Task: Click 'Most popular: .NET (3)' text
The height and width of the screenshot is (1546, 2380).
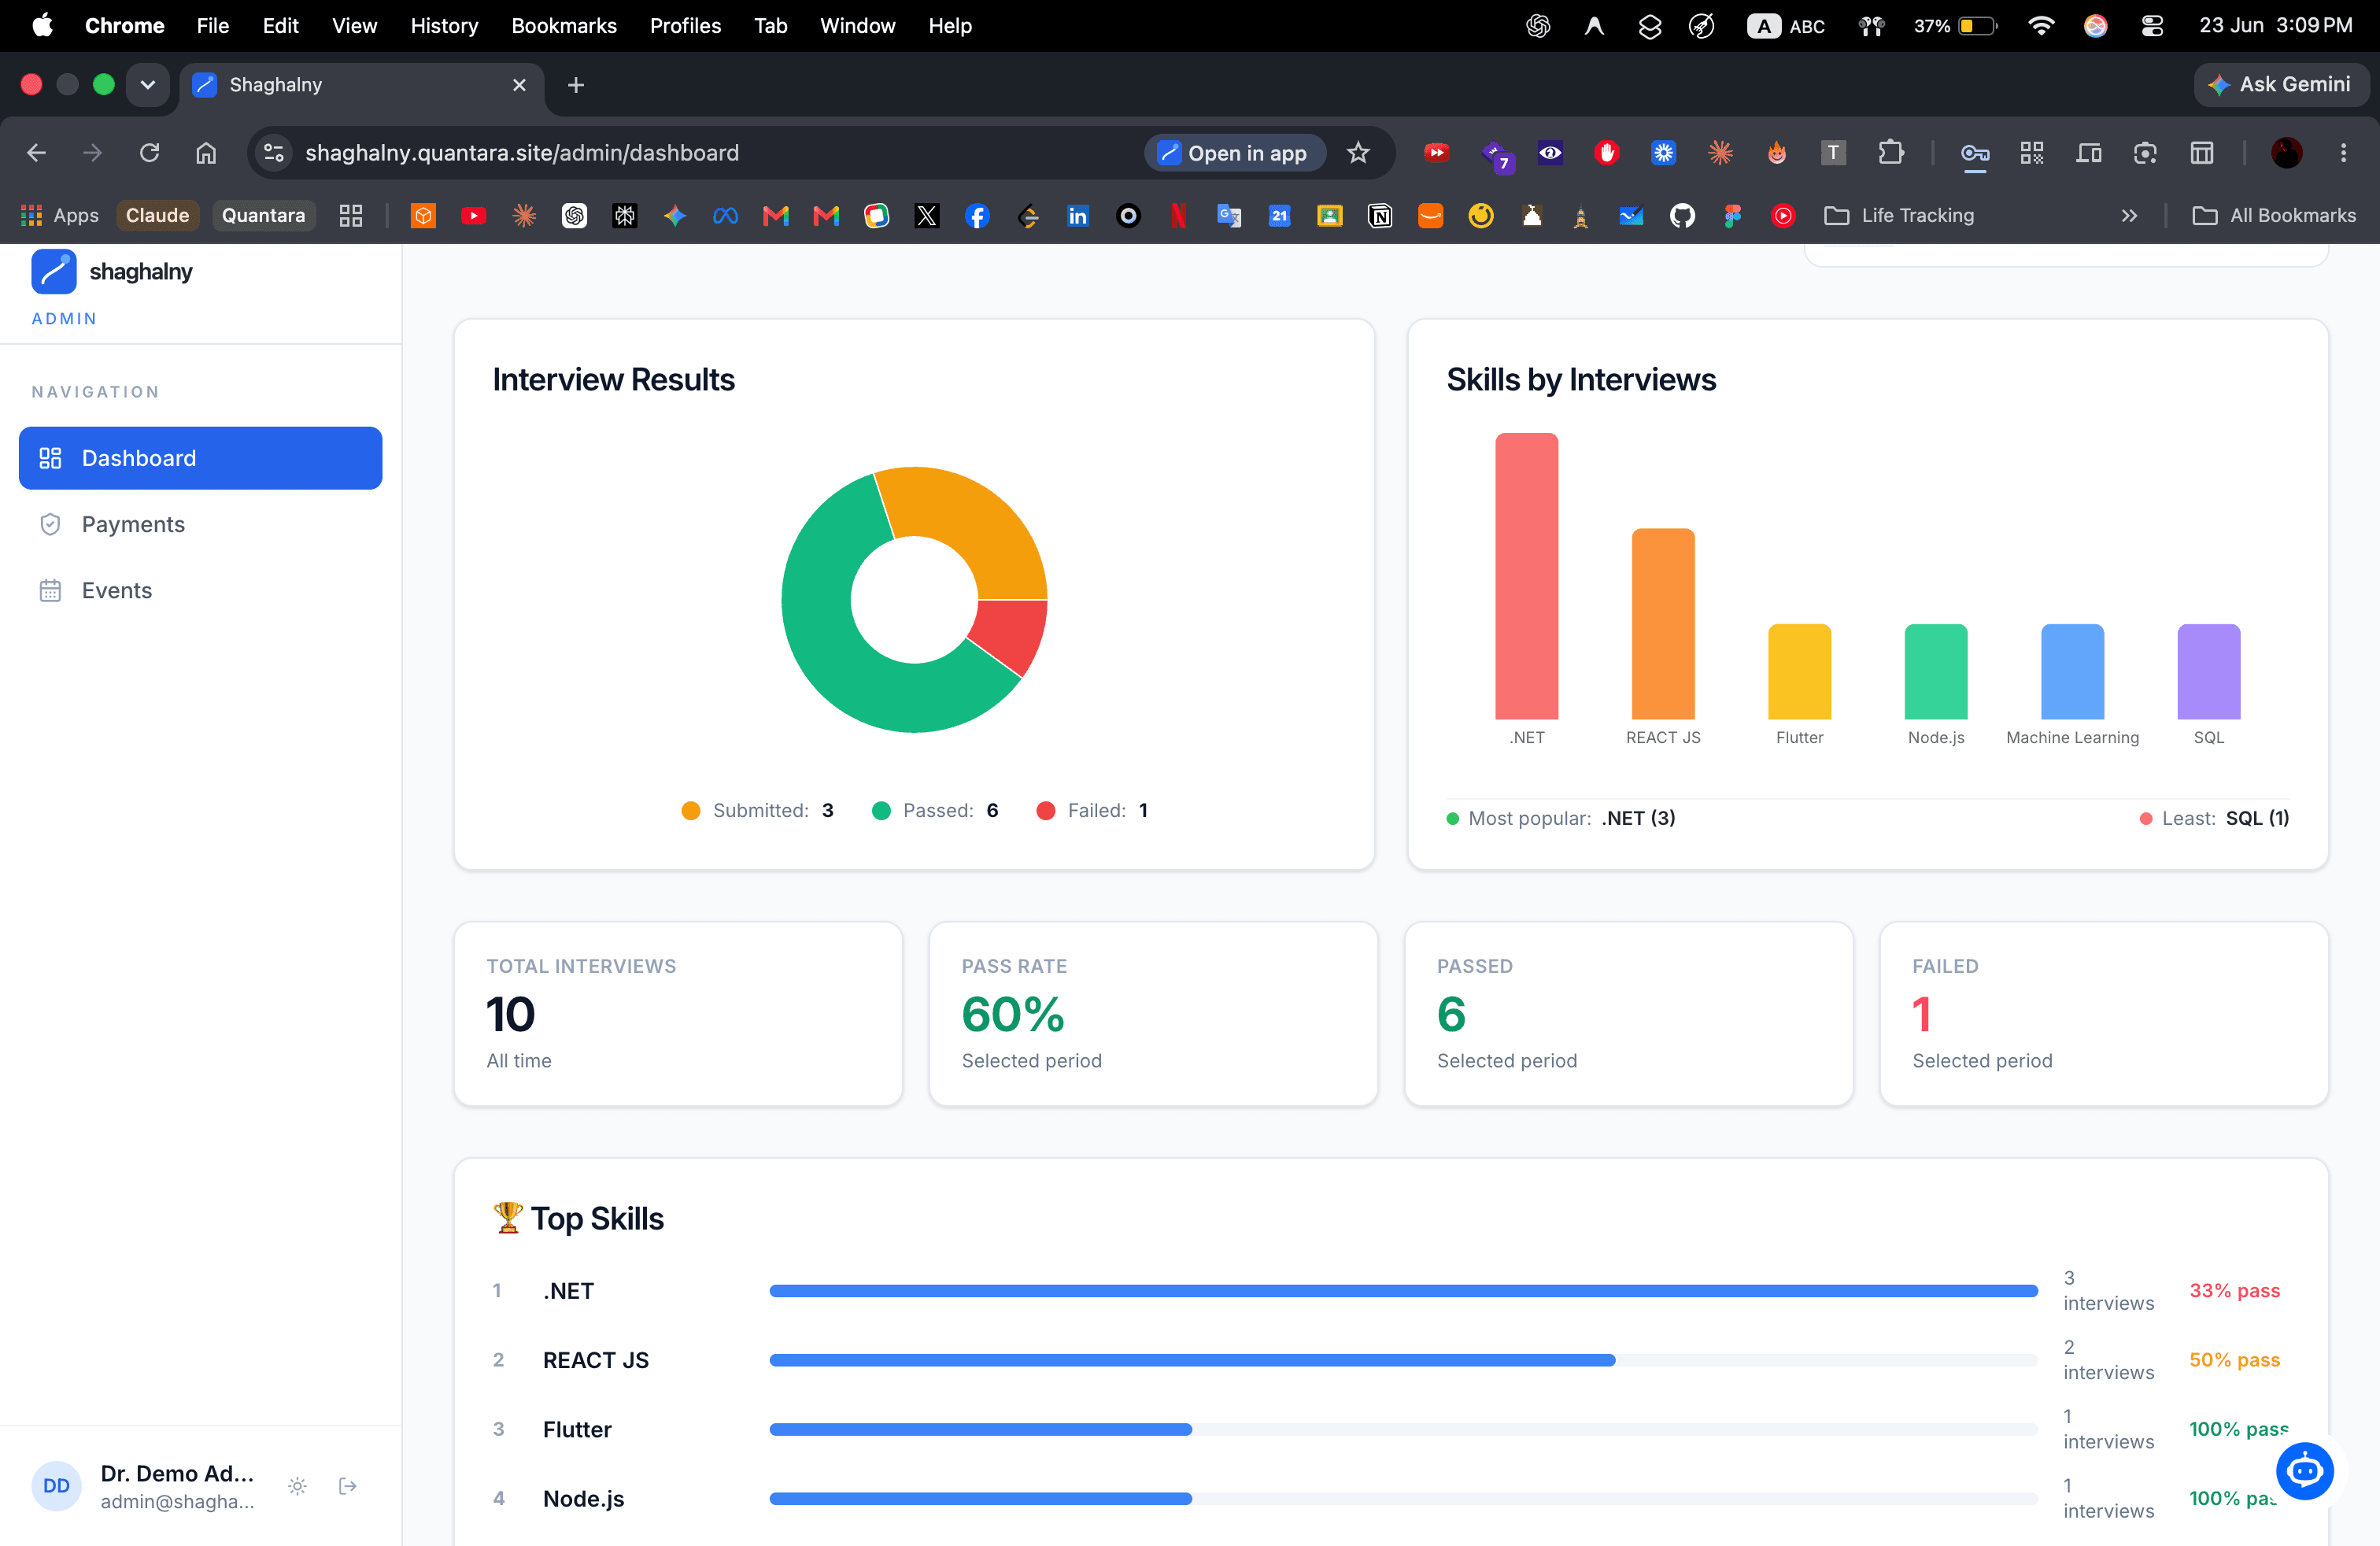Action: 1571,818
